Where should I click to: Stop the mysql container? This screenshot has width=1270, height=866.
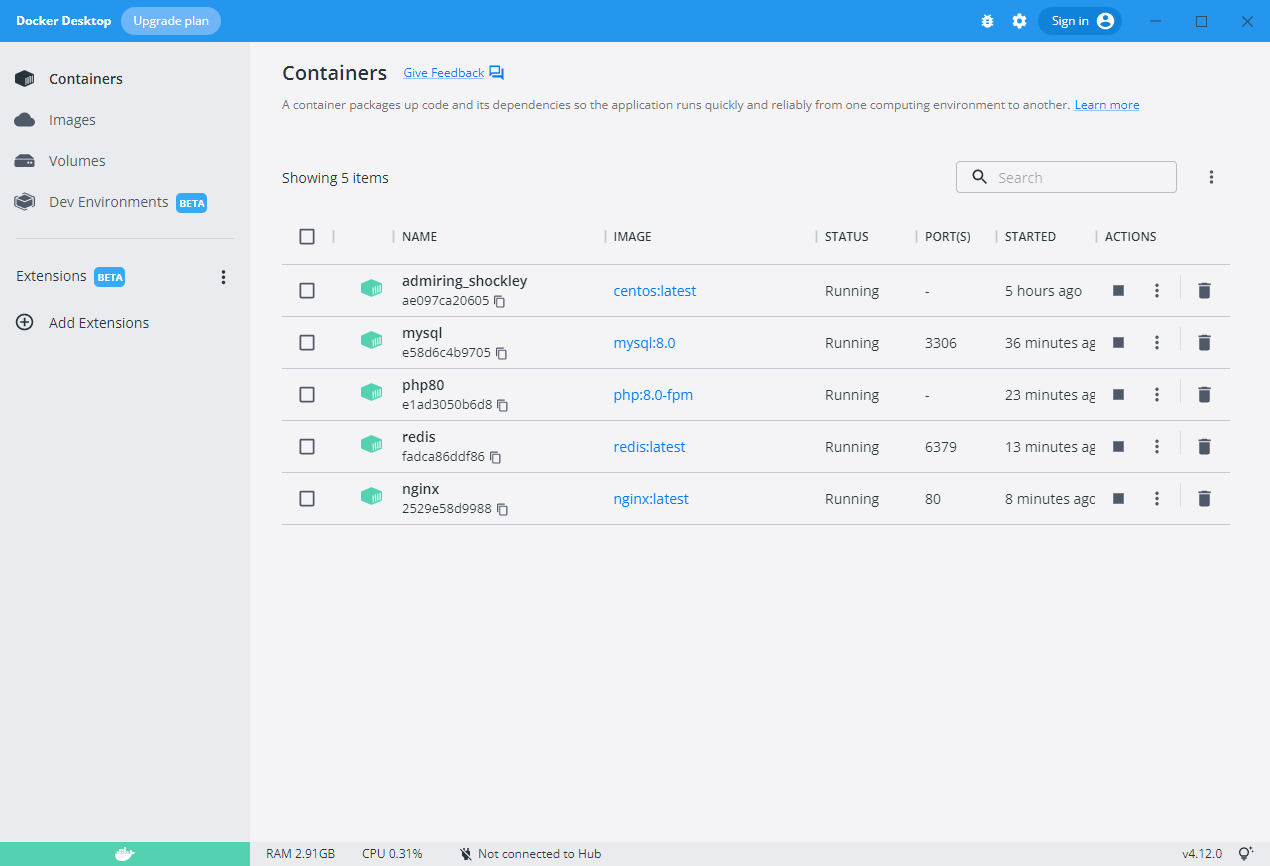coord(1119,342)
